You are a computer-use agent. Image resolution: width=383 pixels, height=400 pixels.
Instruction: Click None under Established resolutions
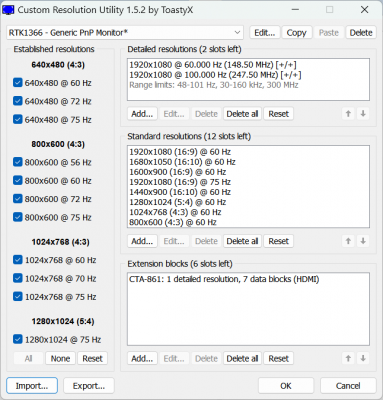[x=60, y=359]
